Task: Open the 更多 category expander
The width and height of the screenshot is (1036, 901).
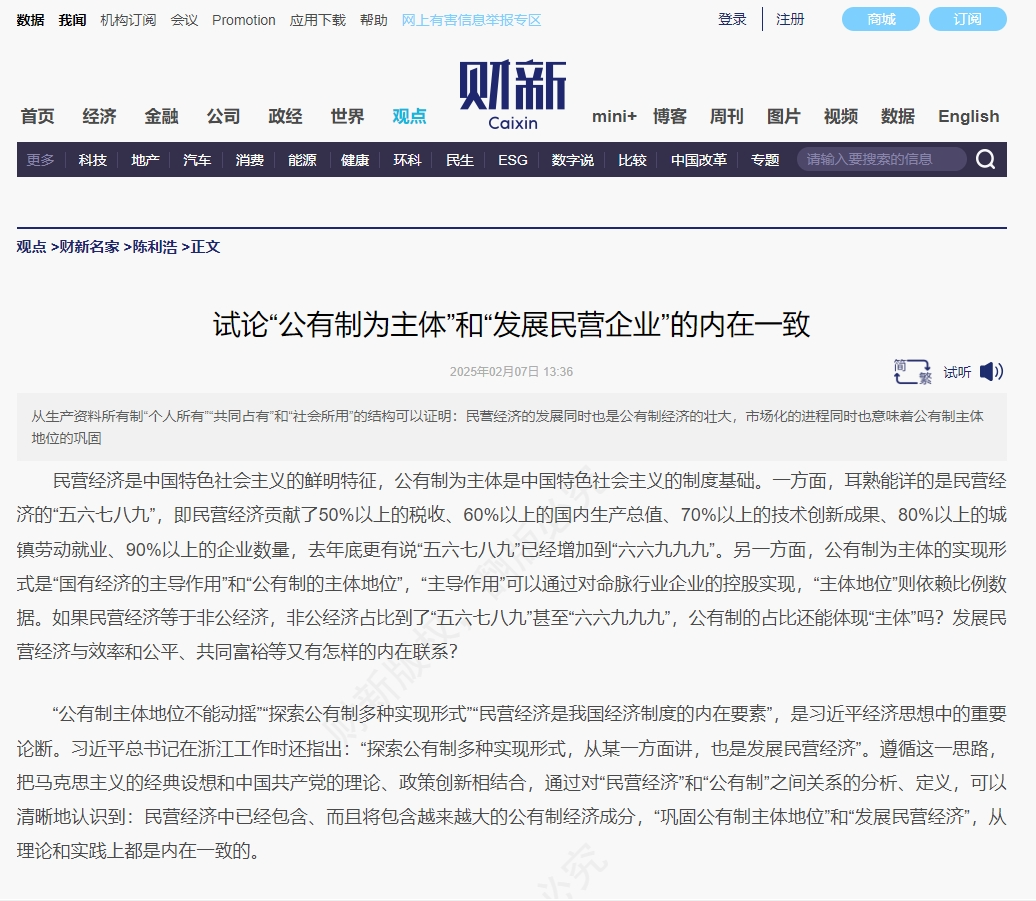Action: (x=39, y=160)
